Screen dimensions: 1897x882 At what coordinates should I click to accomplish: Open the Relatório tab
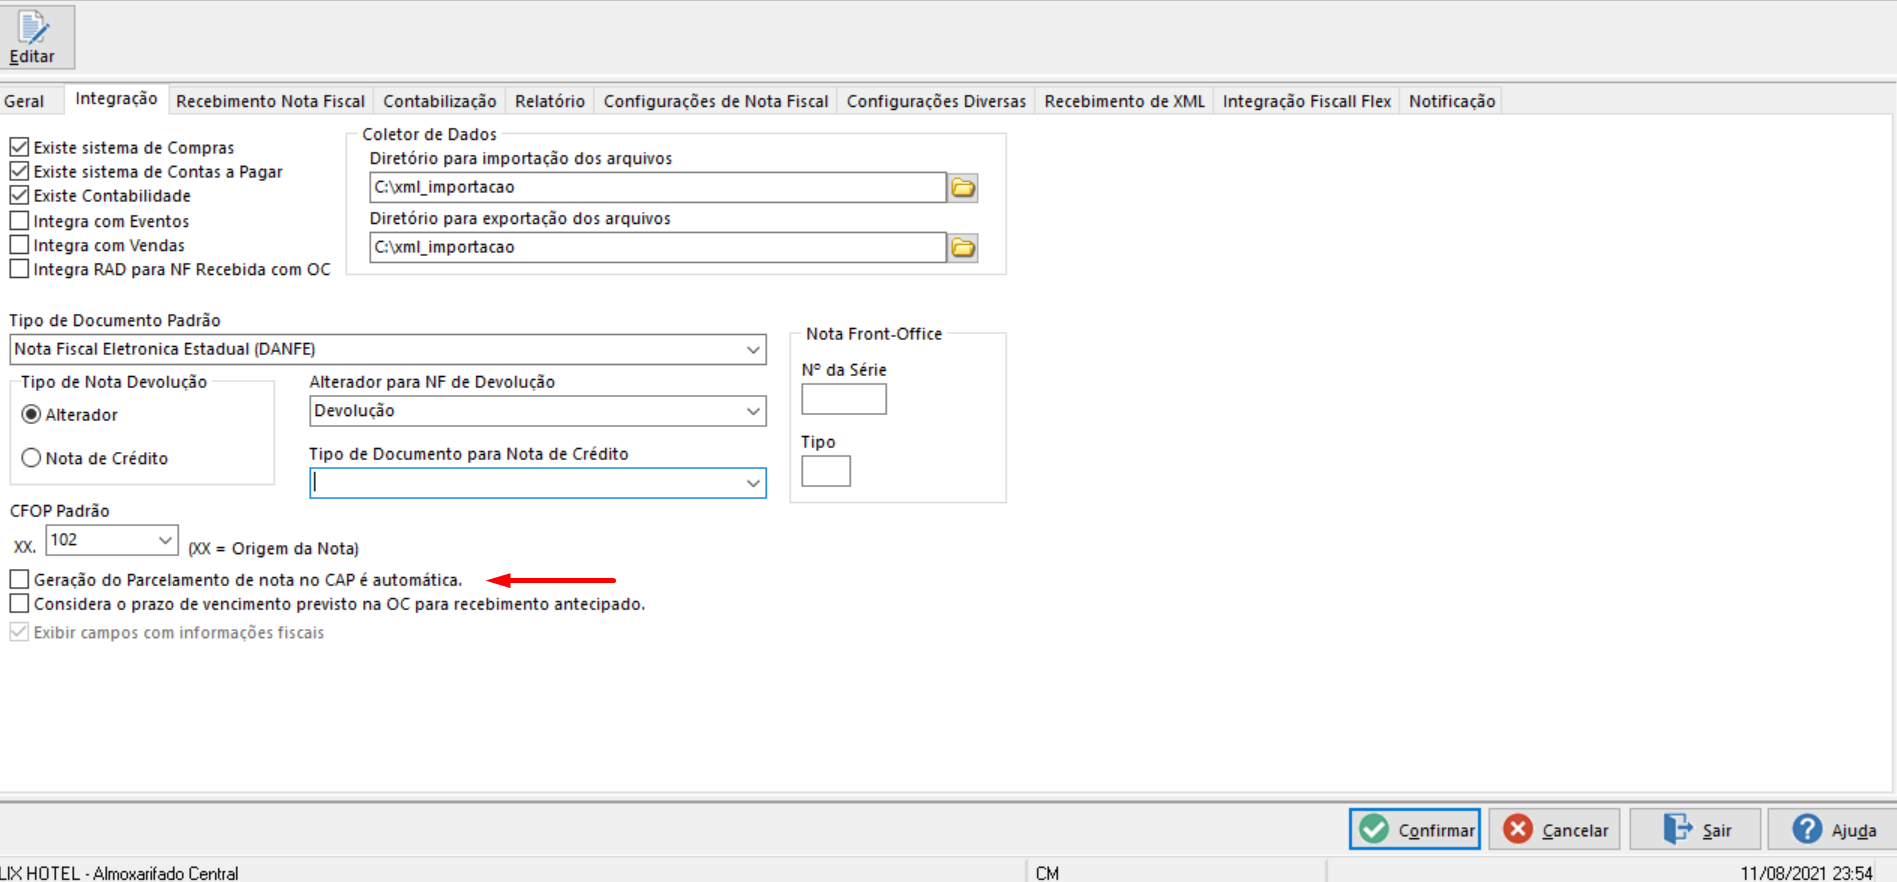pyautogui.click(x=549, y=101)
